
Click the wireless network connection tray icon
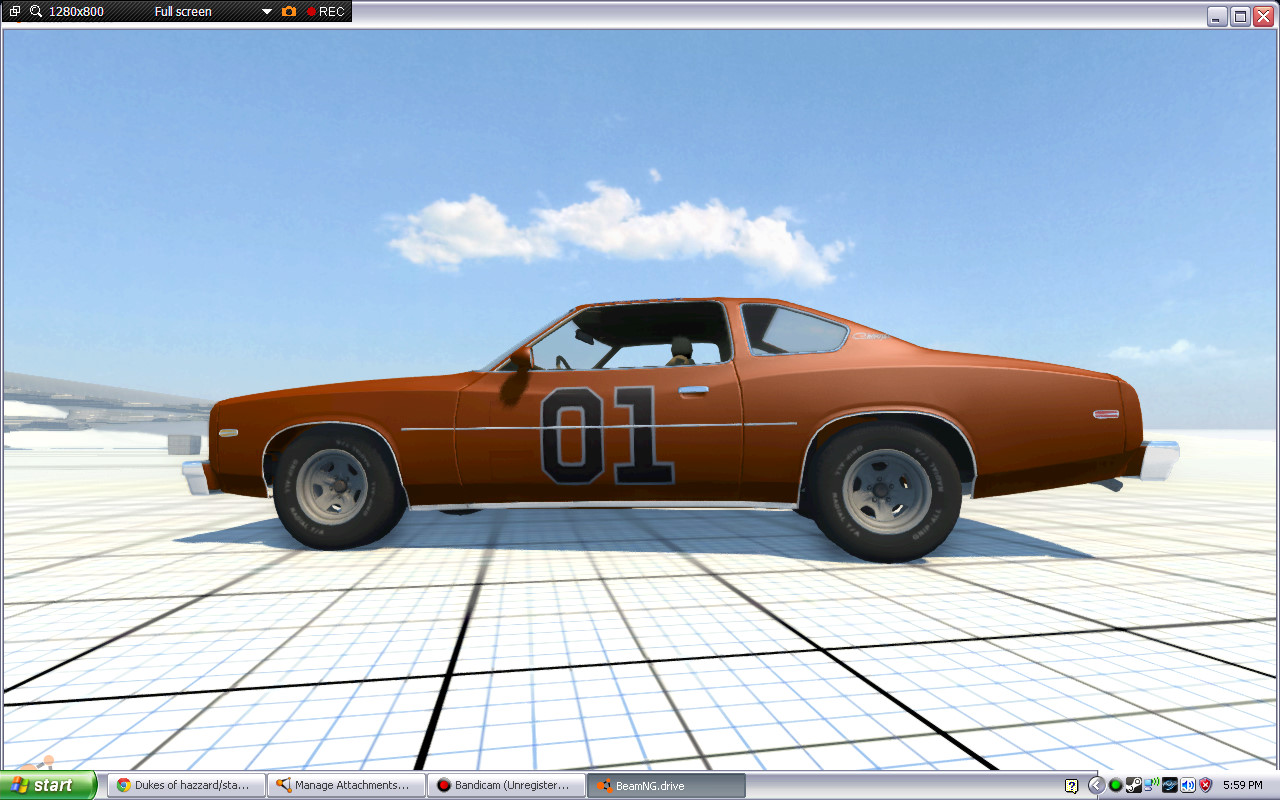pos(1152,784)
